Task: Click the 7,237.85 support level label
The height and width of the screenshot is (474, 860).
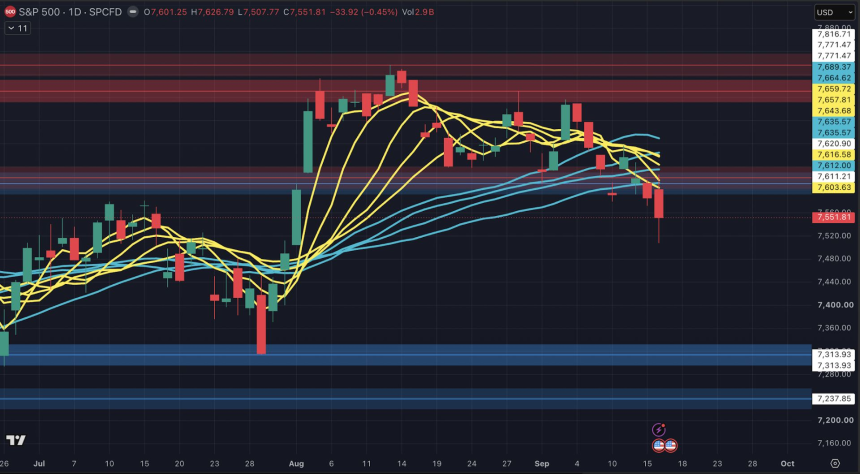Action: [833, 399]
